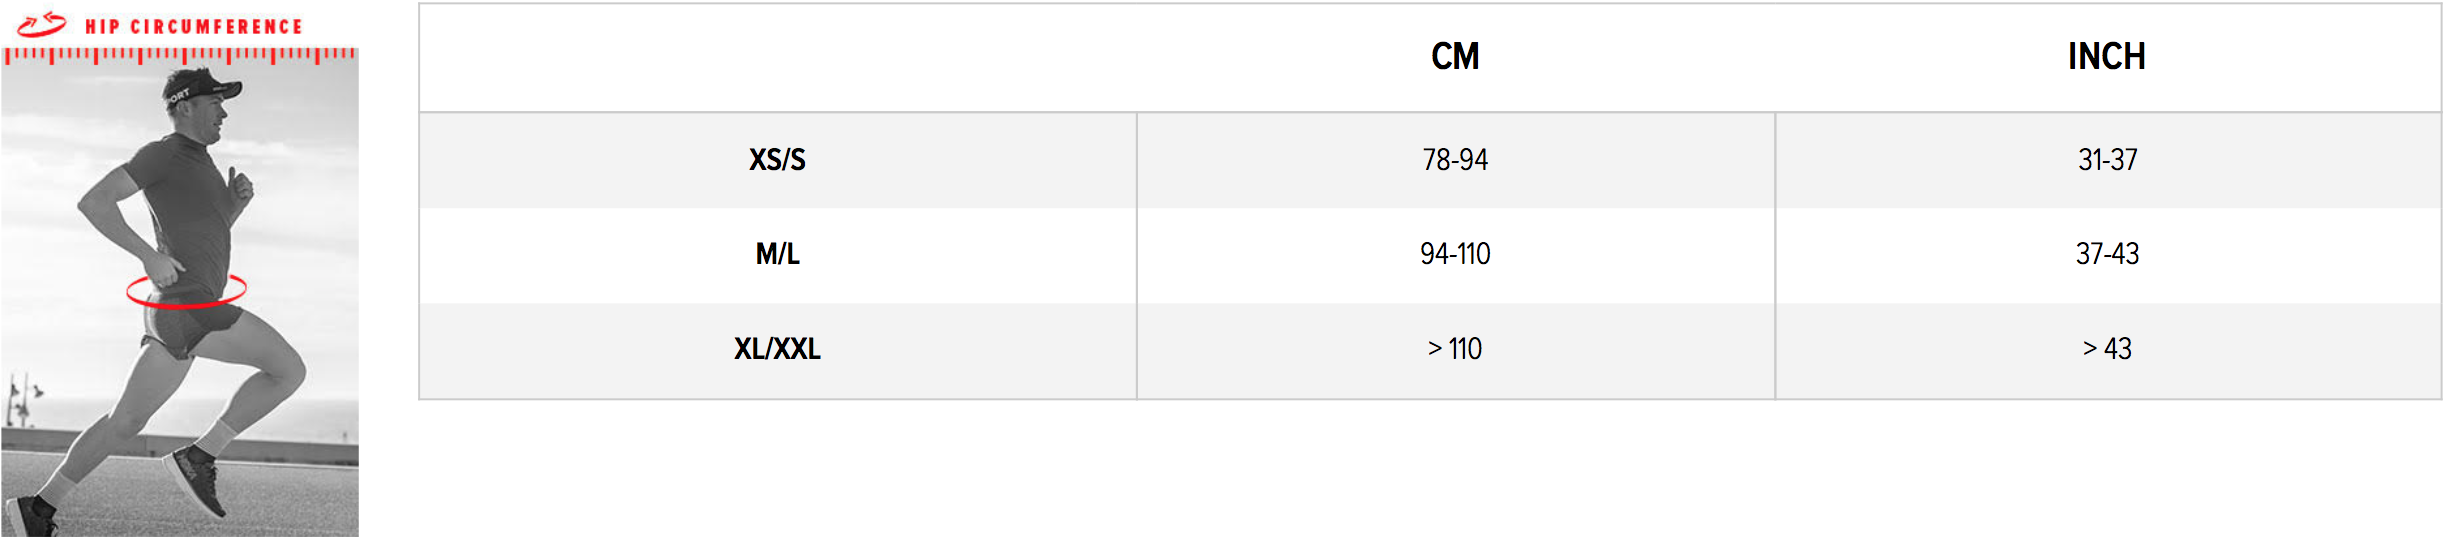
Task: Click the empty top-left header cell
Action: pyautogui.click(x=777, y=57)
